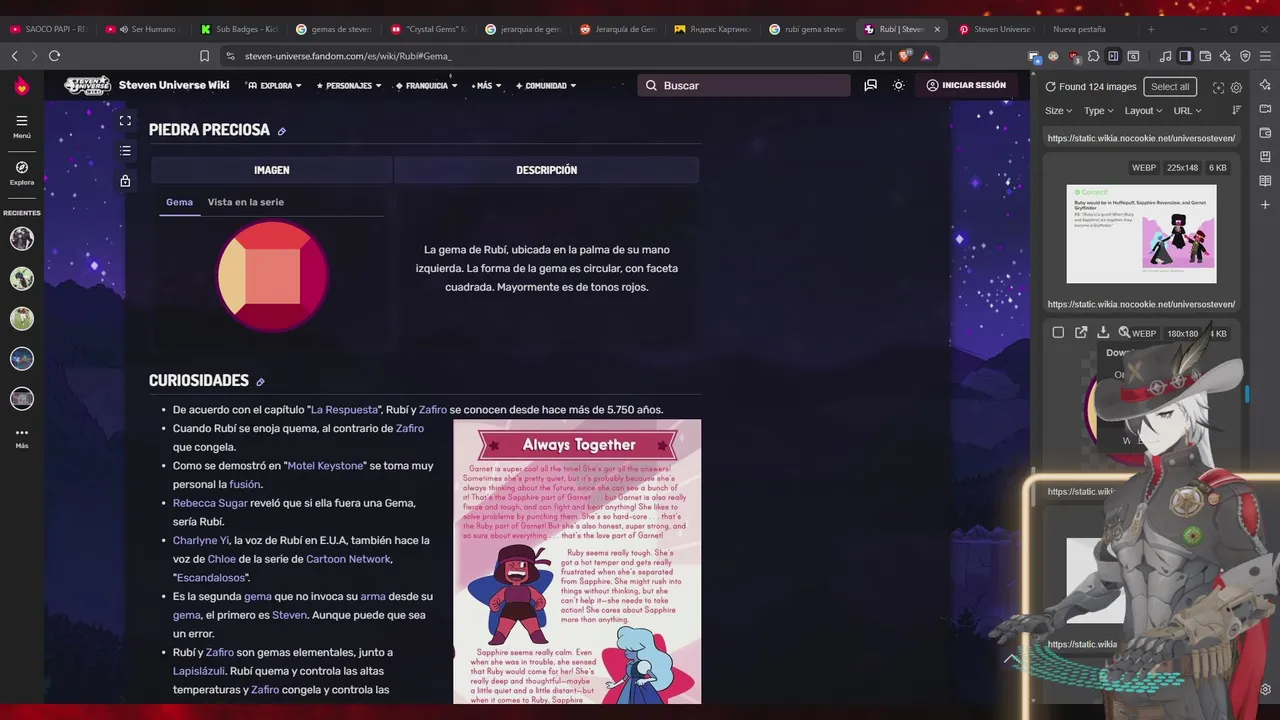Switch to the Sub Badges - Kick tab
1280x720 pixels.
(x=239, y=29)
